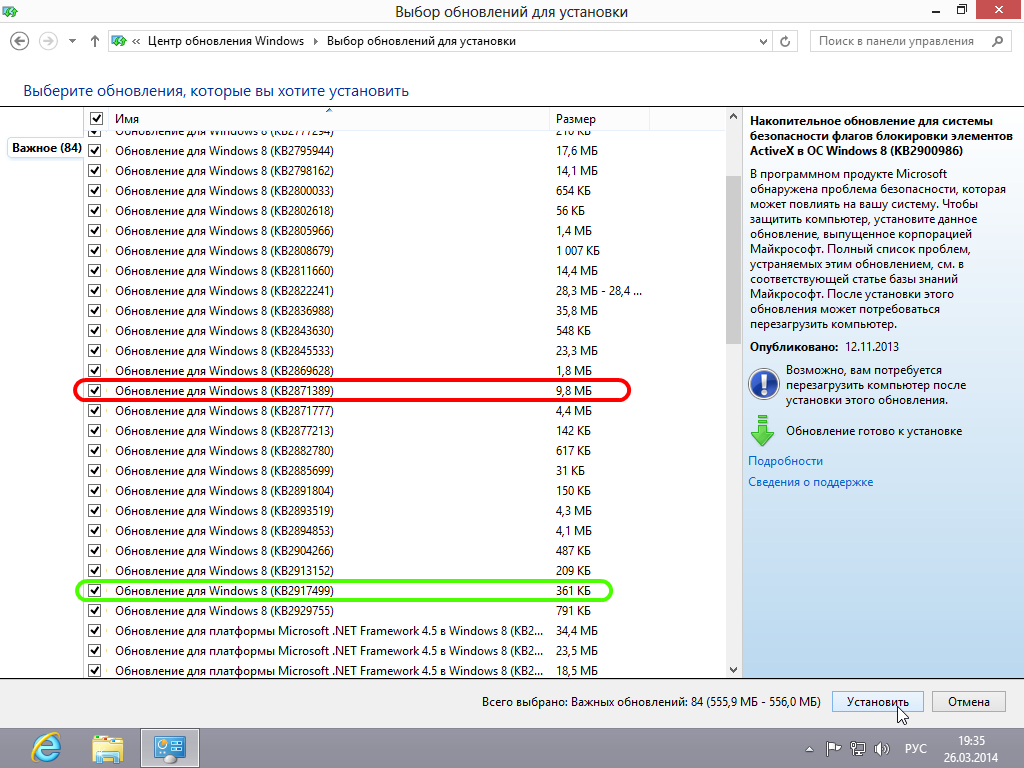This screenshot has height=768, width=1024.
Task: Select row 'Обновление для Windows 8 (KB2802618)'
Action: [x=404, y=211]
